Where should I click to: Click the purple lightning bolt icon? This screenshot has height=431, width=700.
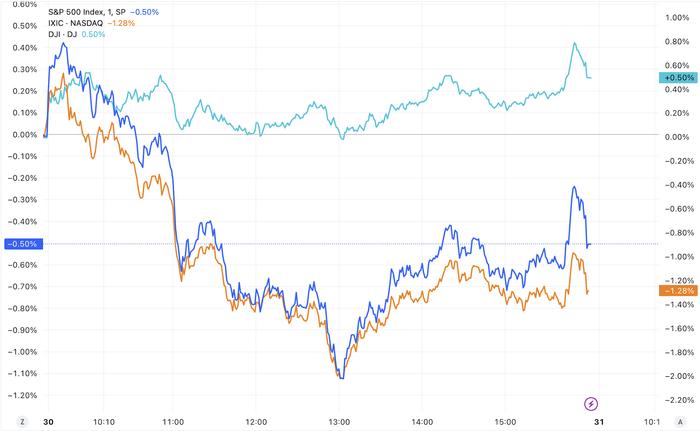pyautogui.click(x=591, y=403)
